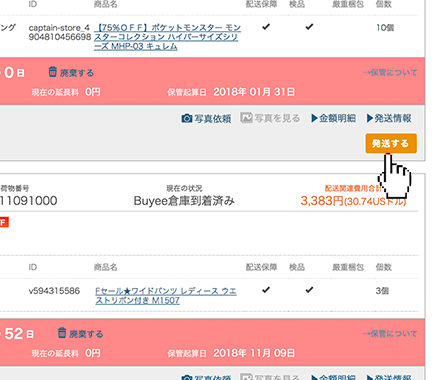Image resolution: width=435 pixels, height=380 pixels.
Task: Click the quantity 10個
Action: (385, 28)
